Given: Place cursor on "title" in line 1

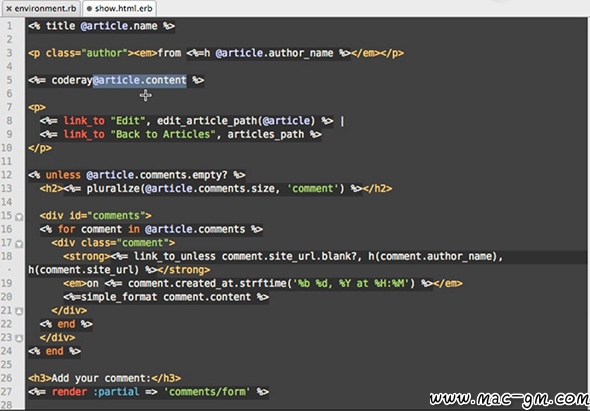Looking at the screenshot, I should tap(60, 26).
